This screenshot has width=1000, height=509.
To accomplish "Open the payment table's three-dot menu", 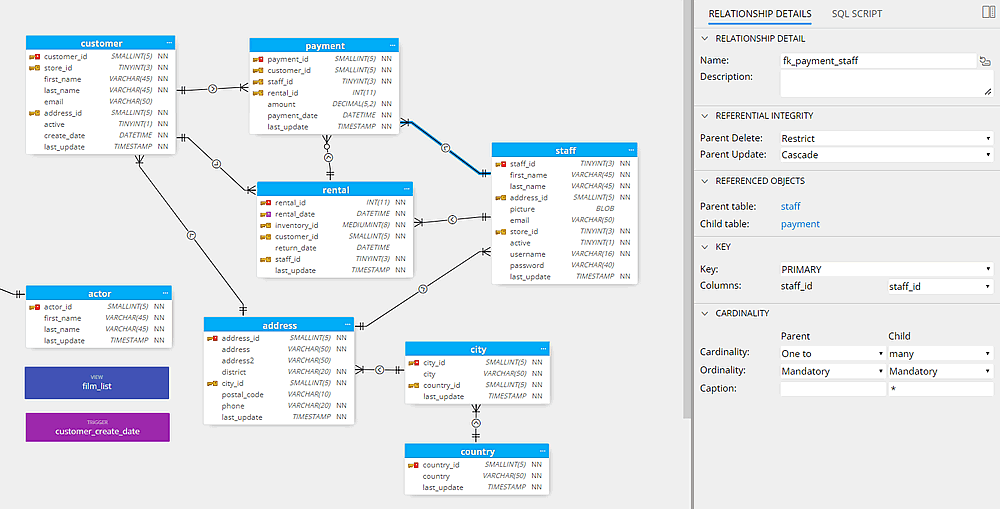I will 392,45.
